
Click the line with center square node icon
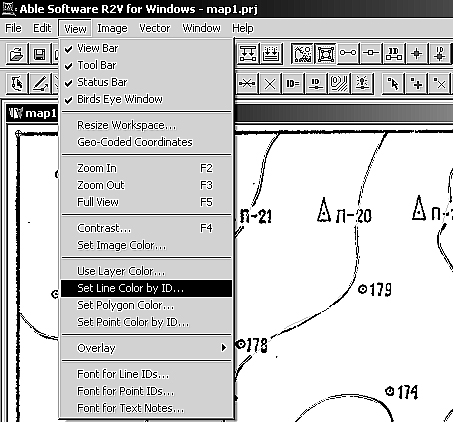coord(371,53)
